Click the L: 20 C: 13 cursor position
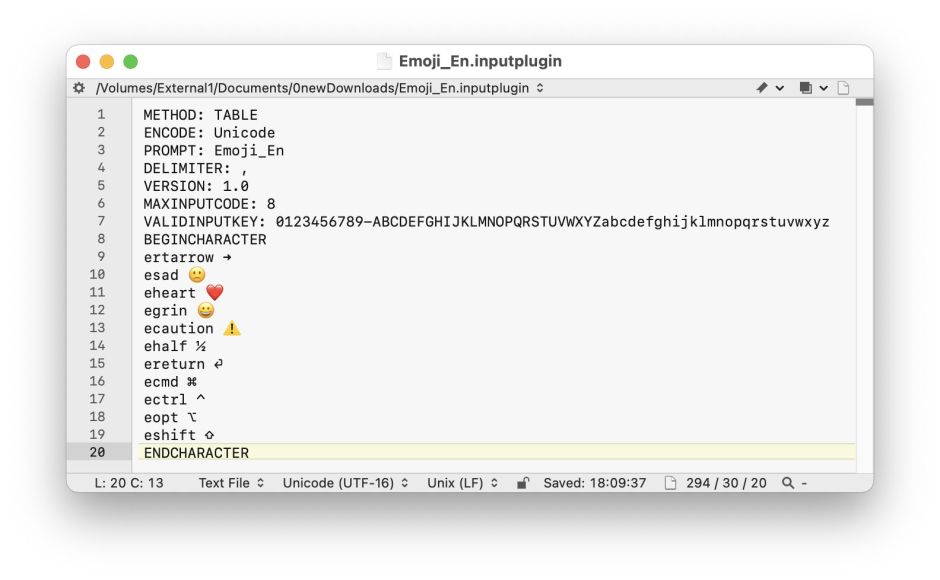 129,483
